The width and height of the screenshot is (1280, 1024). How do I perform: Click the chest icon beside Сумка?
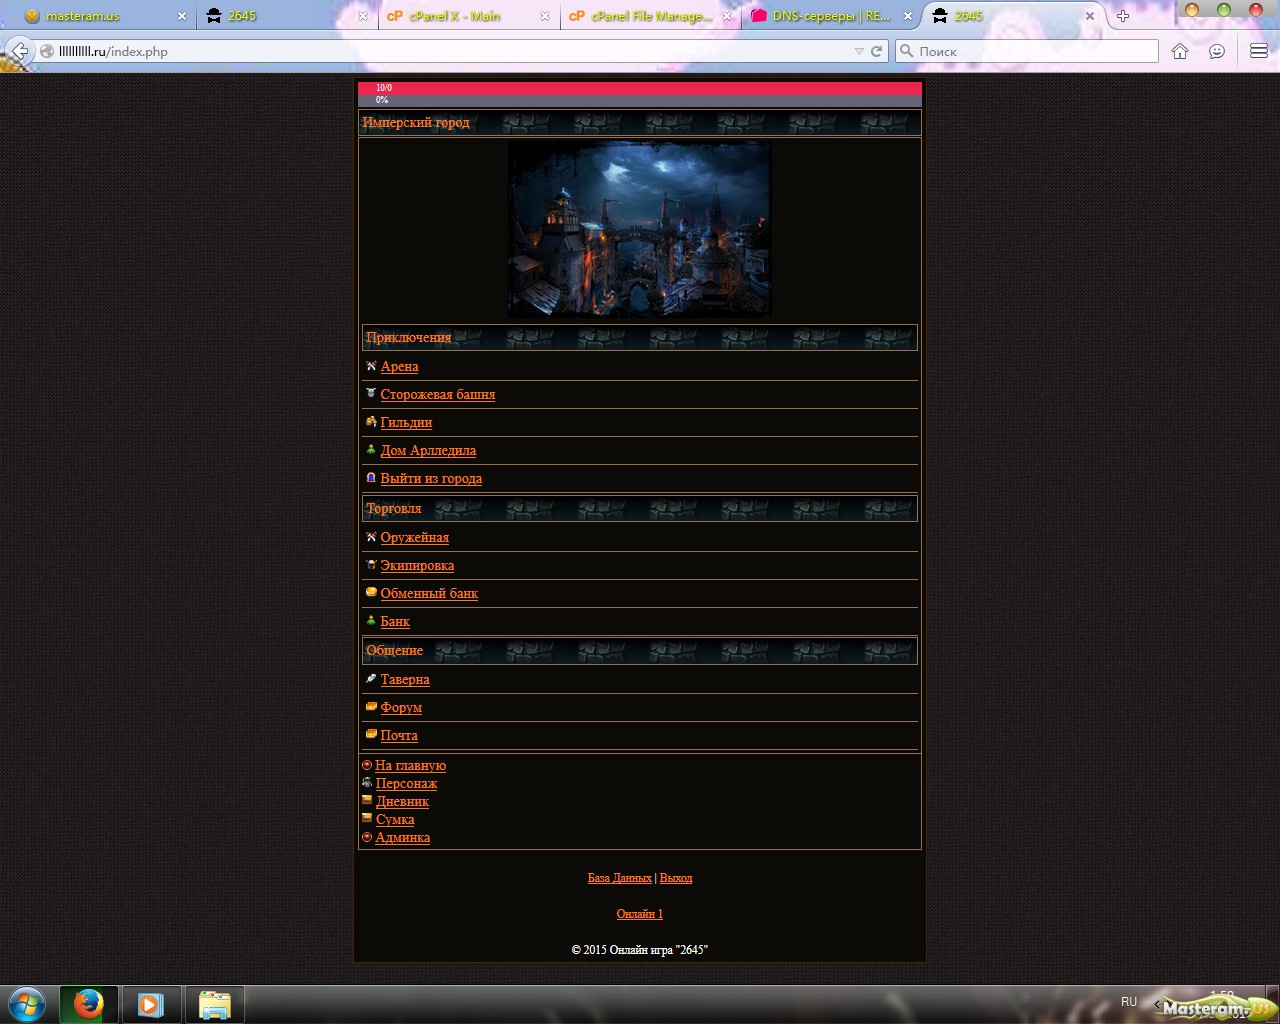pos(367,819)
